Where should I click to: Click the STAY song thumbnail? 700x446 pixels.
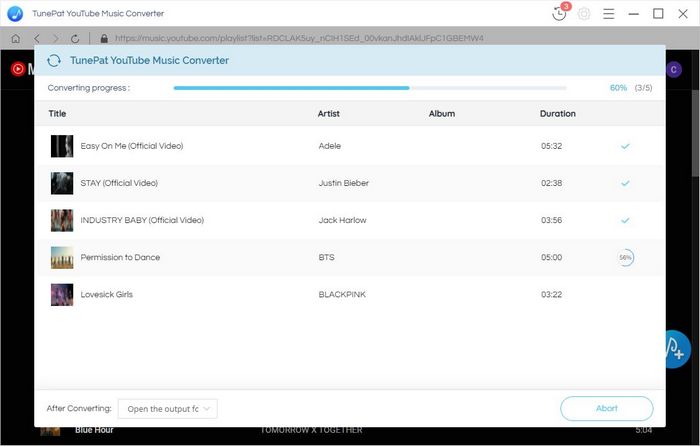[x=62, y=183]
